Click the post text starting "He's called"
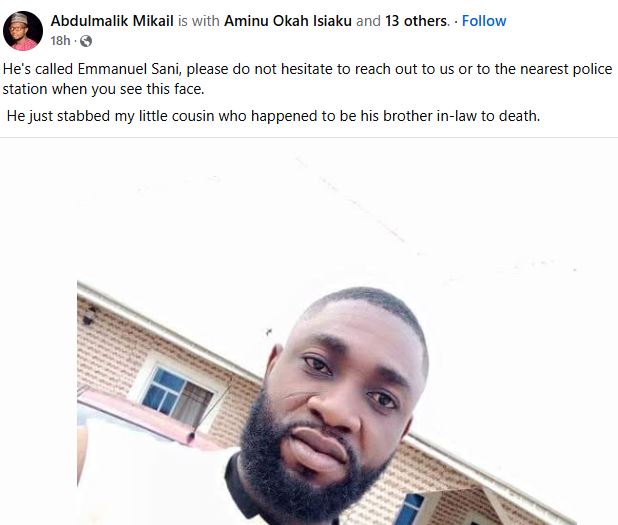Screen dimensions: 618x525 click(x=307, y=79)
